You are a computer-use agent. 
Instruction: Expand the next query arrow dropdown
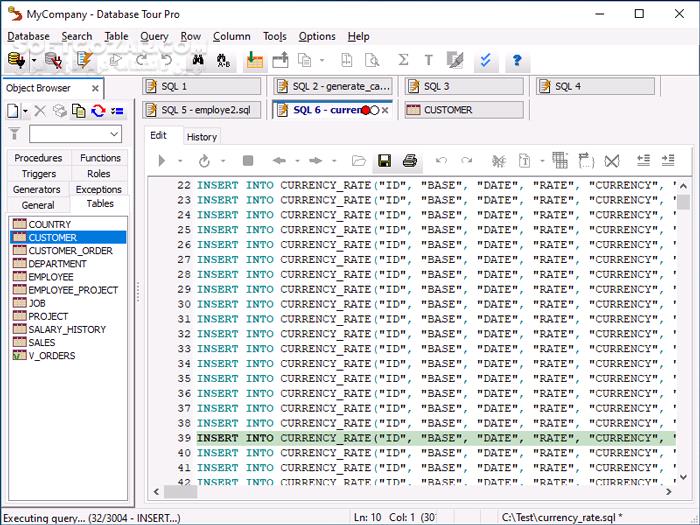[334, 161]
